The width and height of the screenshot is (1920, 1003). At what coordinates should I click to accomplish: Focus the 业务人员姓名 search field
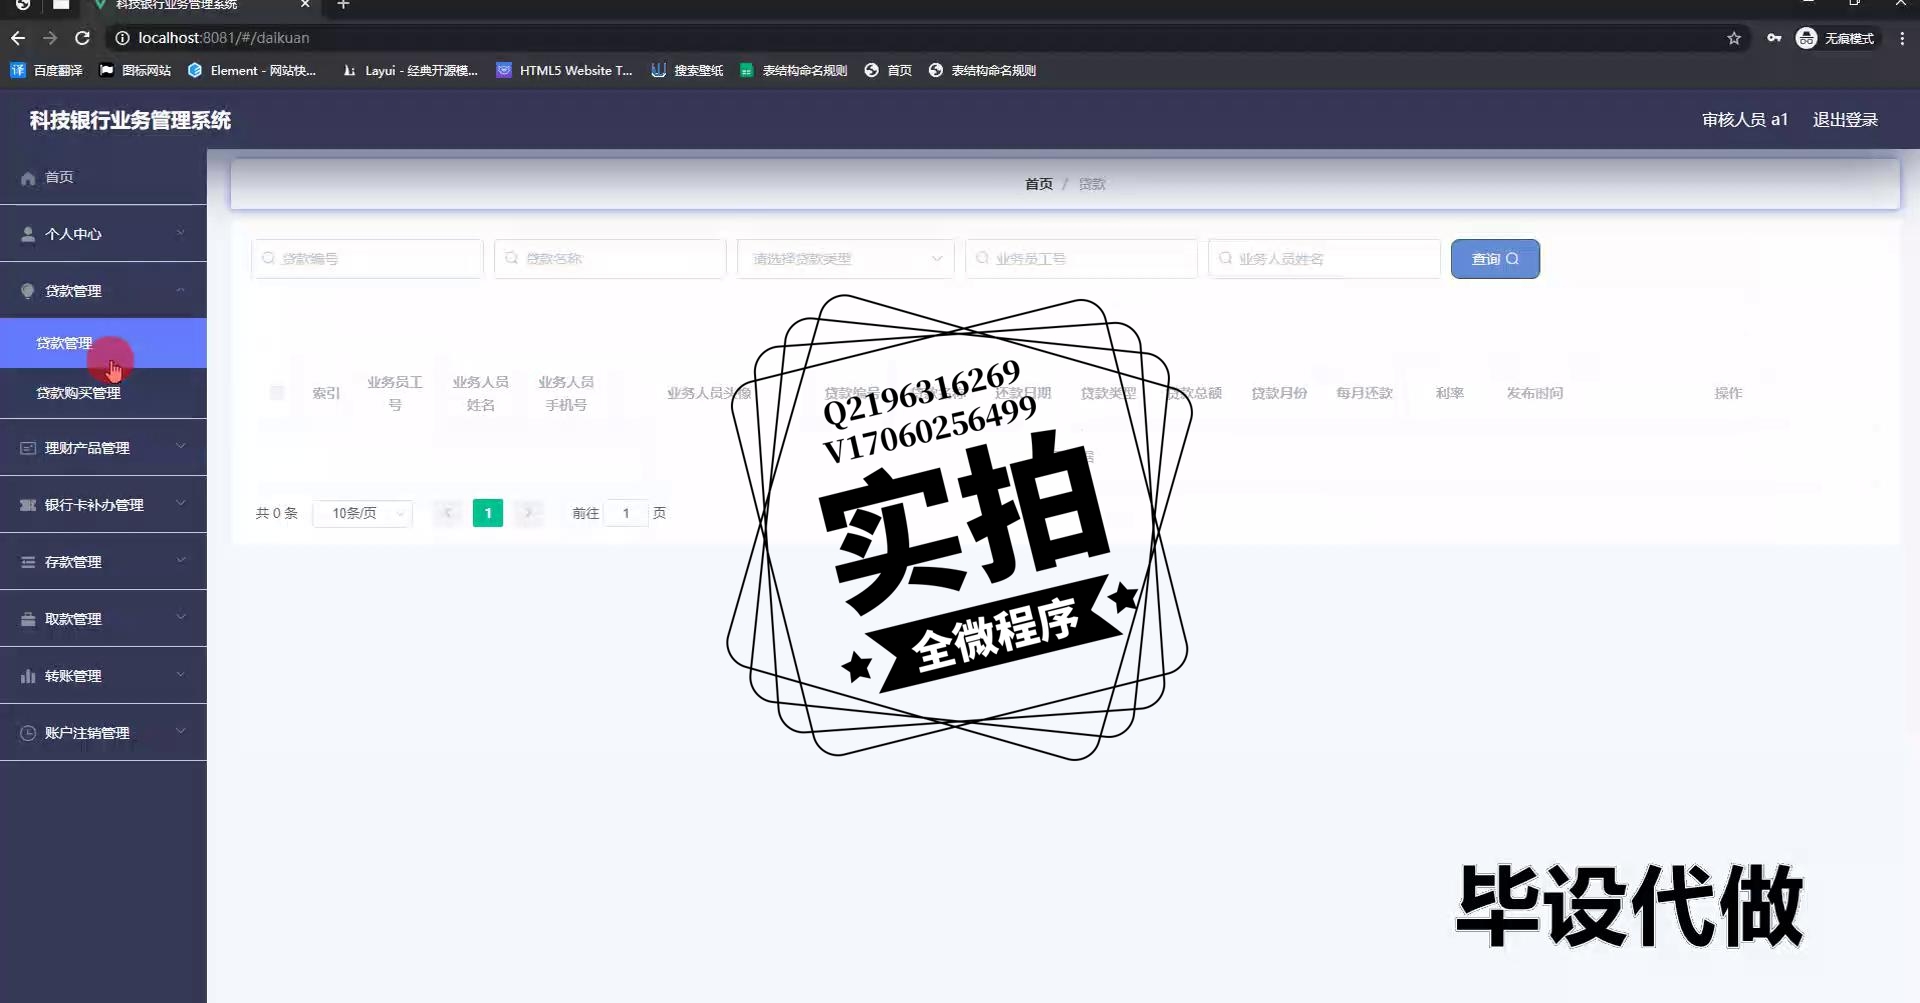coord(1324,259)
